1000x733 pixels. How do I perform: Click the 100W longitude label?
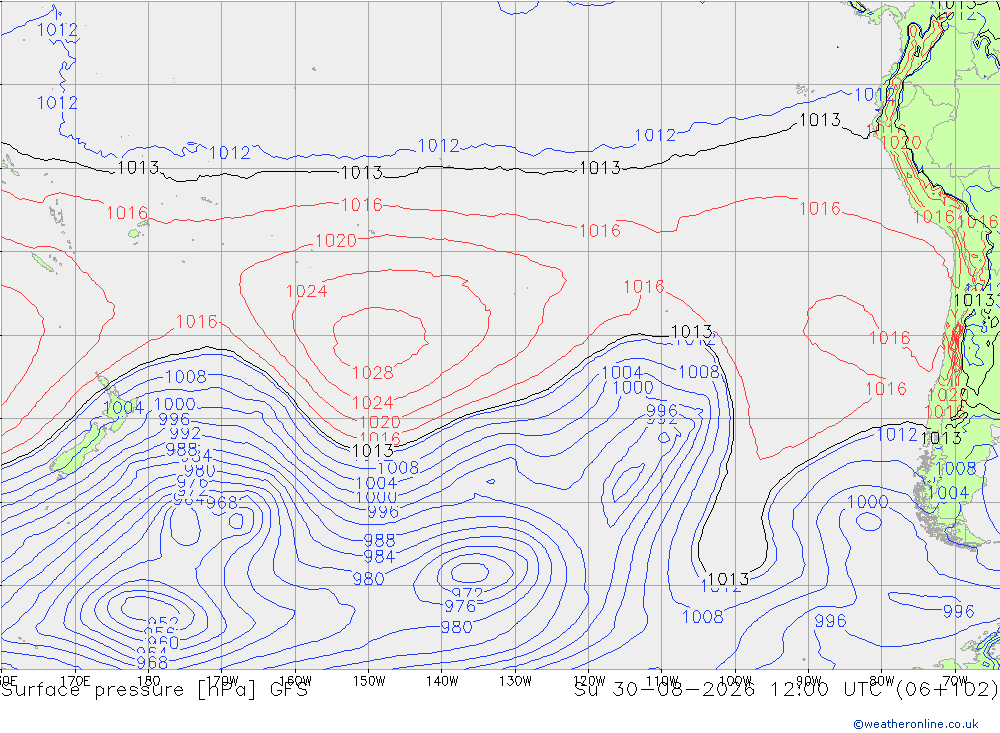coord(735,681)
